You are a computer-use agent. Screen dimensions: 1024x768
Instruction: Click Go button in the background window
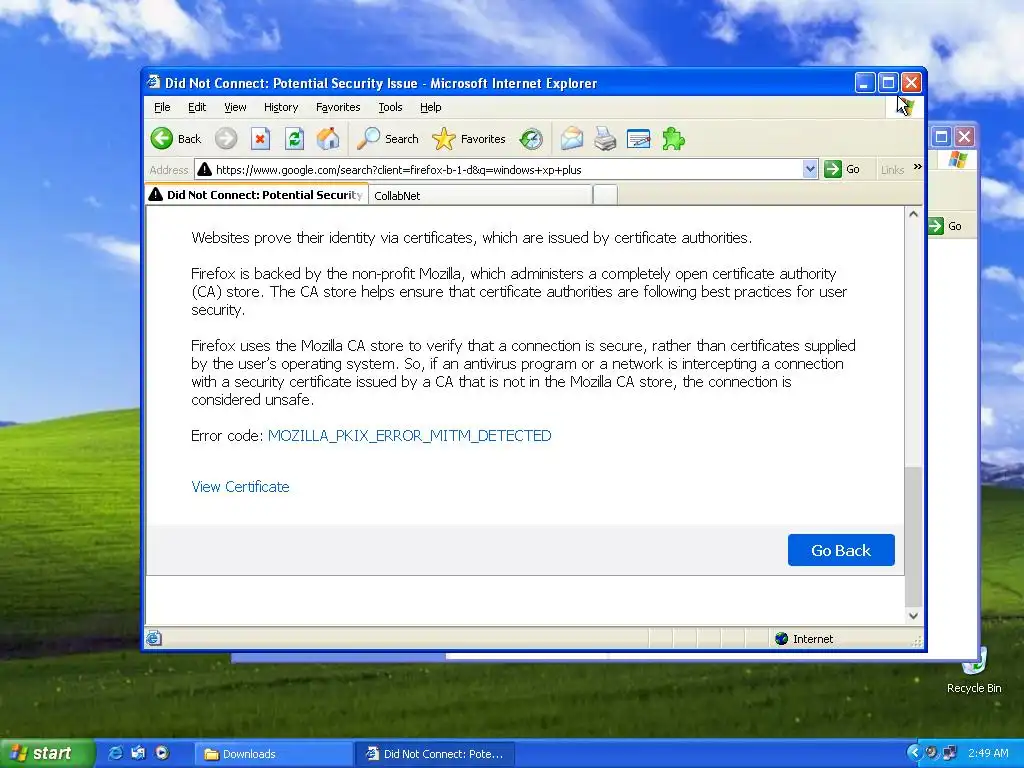946,226
